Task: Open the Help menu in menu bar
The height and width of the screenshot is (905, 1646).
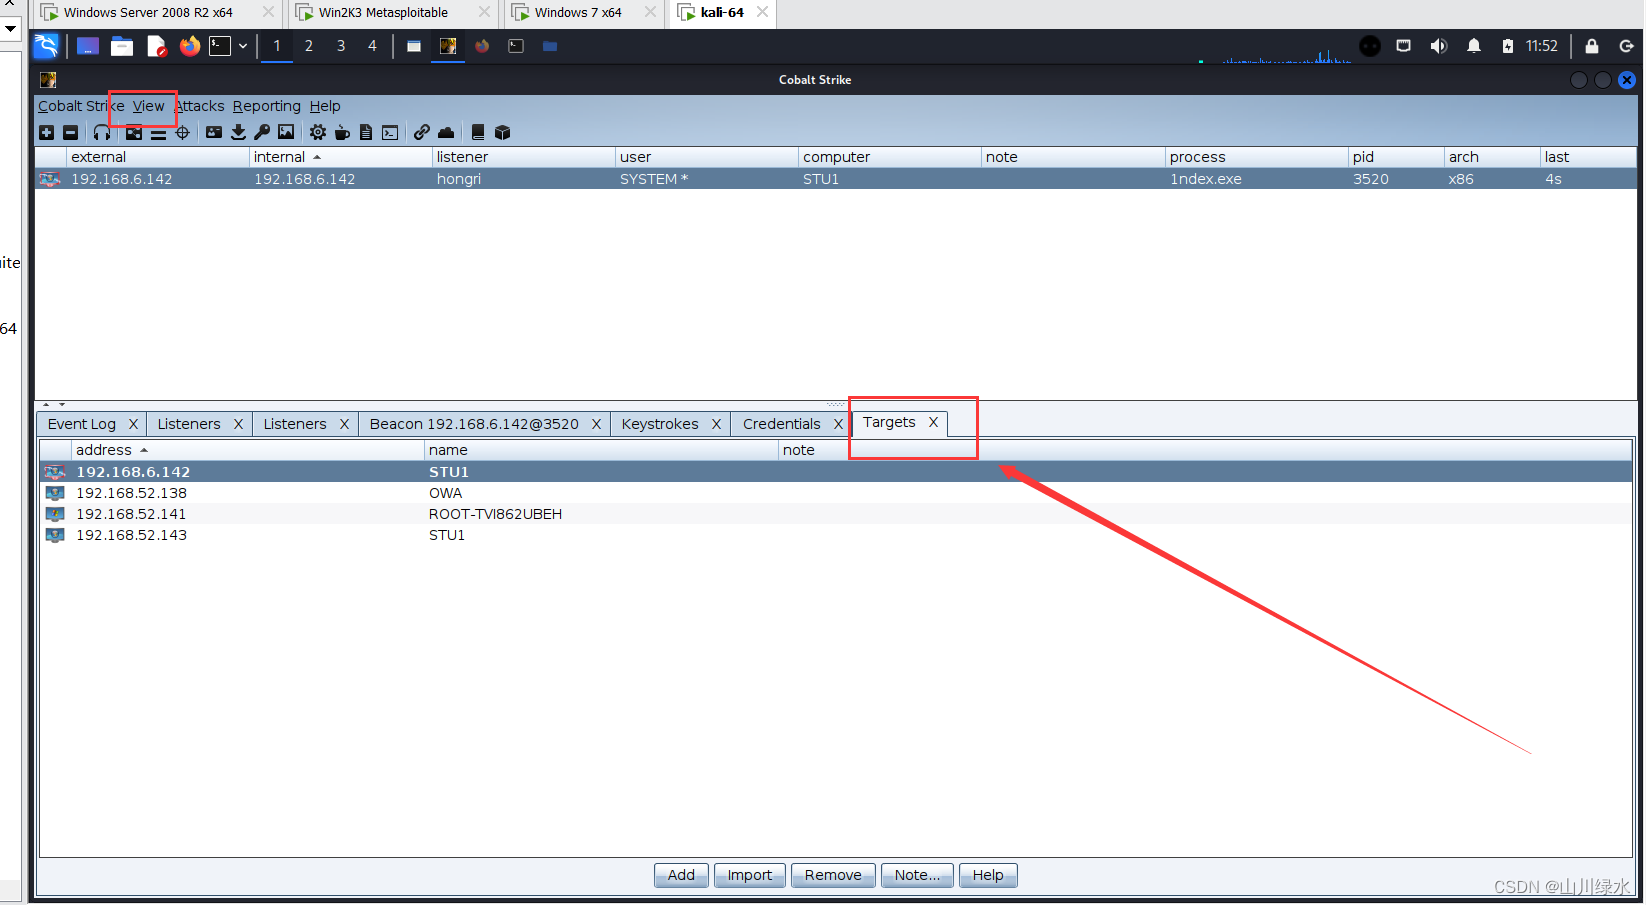Action: click(x=325, y=106)
